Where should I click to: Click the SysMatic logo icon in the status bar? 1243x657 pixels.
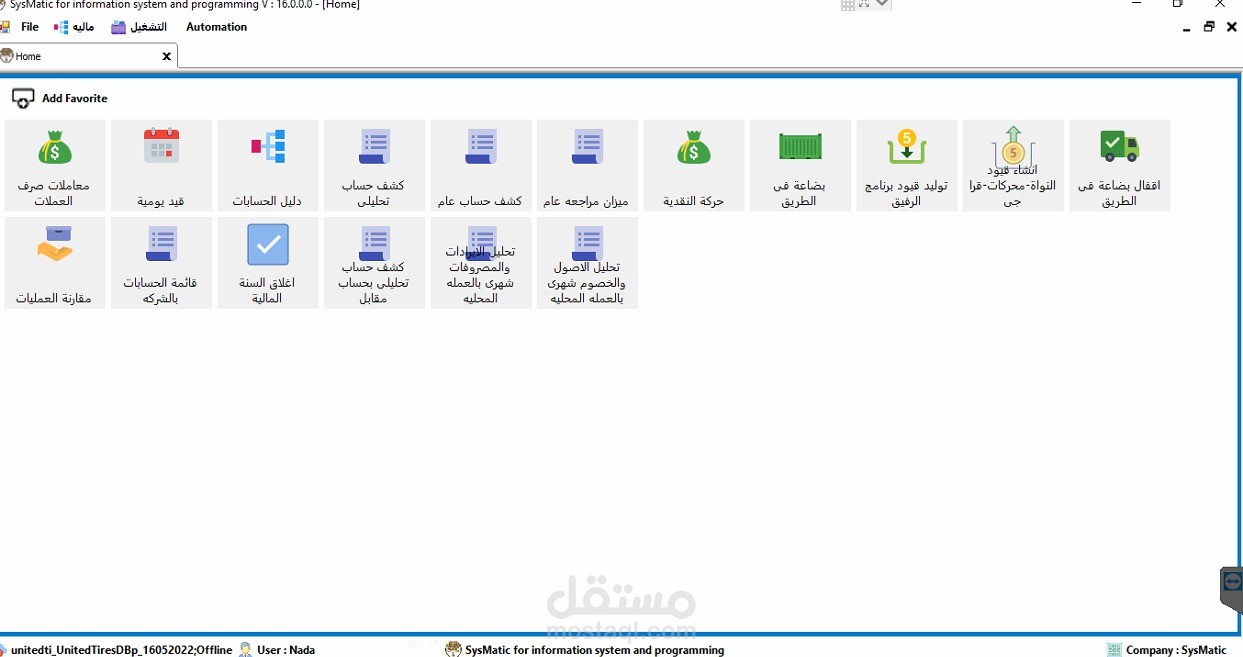pos(453,650)
